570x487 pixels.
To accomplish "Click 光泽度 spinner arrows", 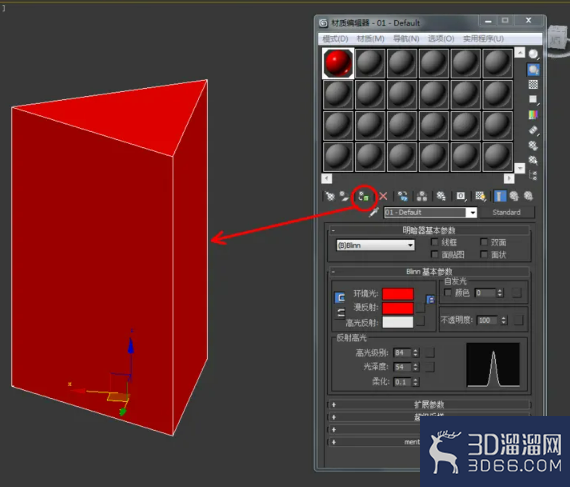I will (x=416, y=367).
